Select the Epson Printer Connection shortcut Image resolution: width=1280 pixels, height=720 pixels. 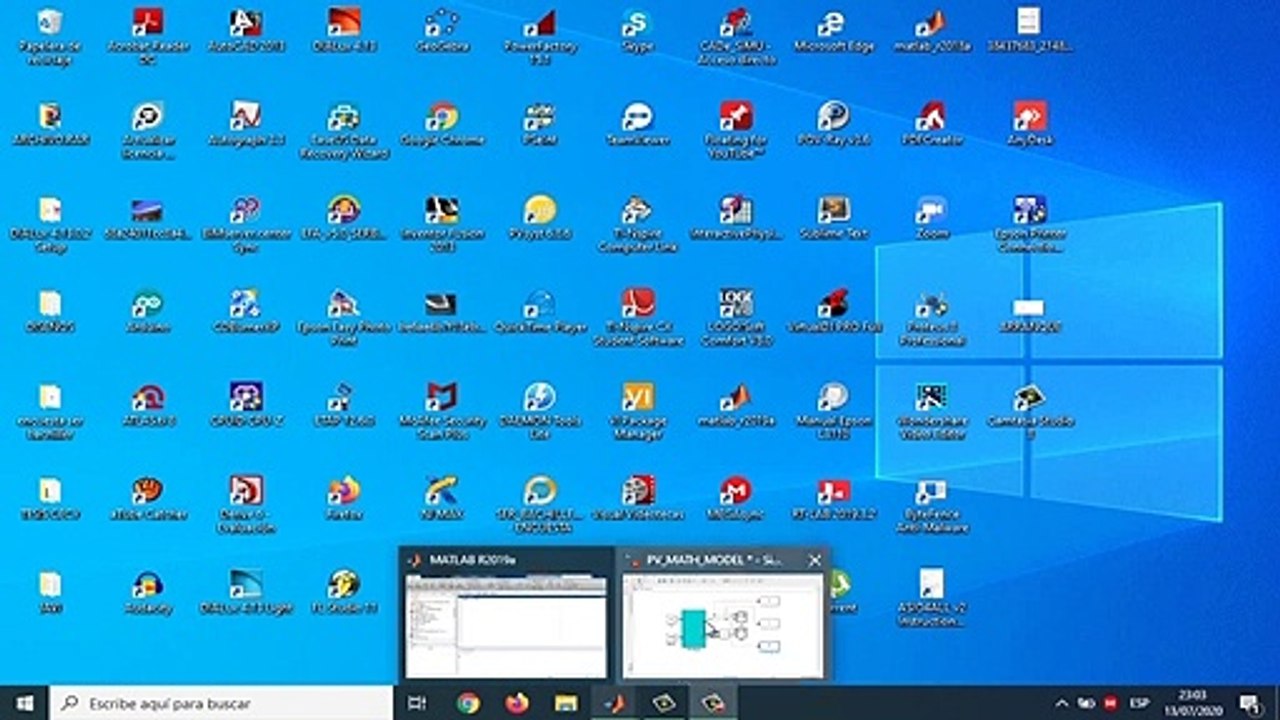1029,224
